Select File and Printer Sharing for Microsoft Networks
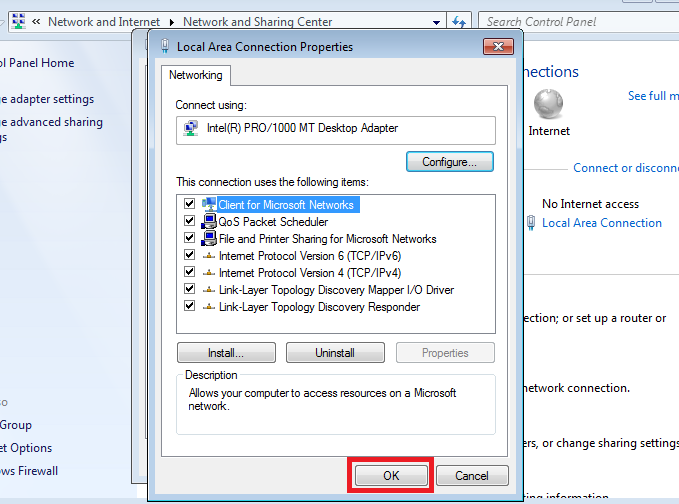The image size is (679, 504). point(328,239)
